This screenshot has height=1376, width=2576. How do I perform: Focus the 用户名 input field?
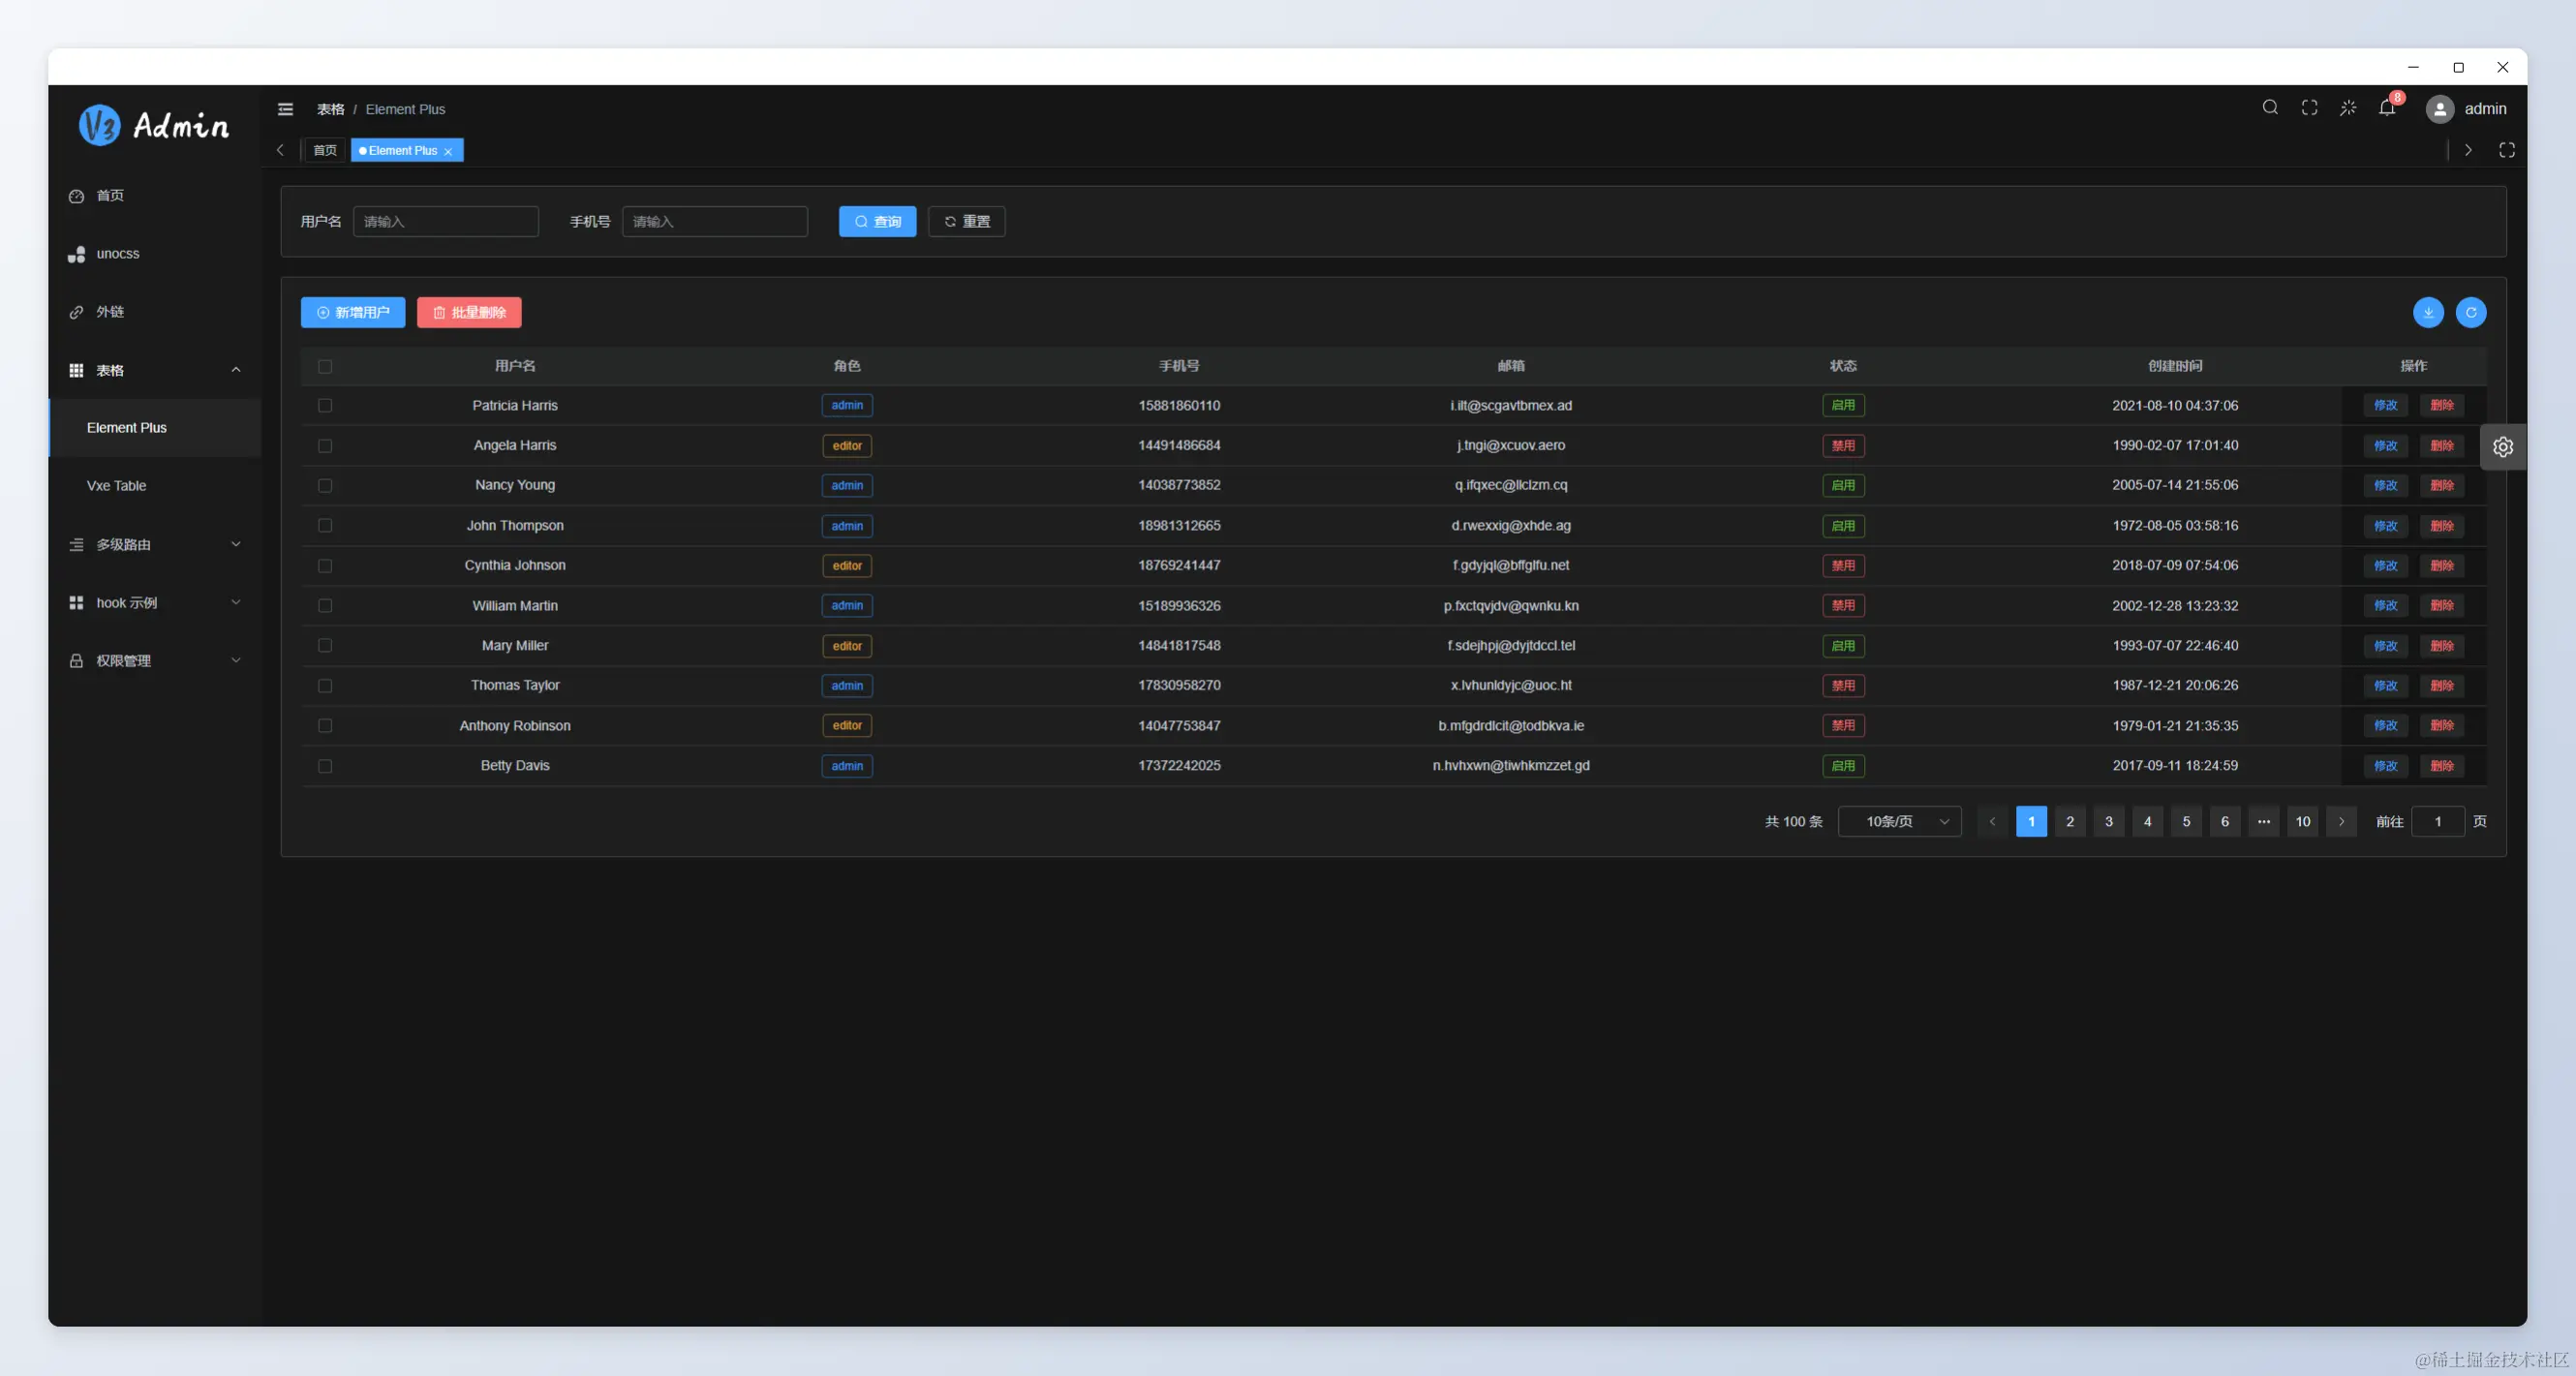pos(446,221)
